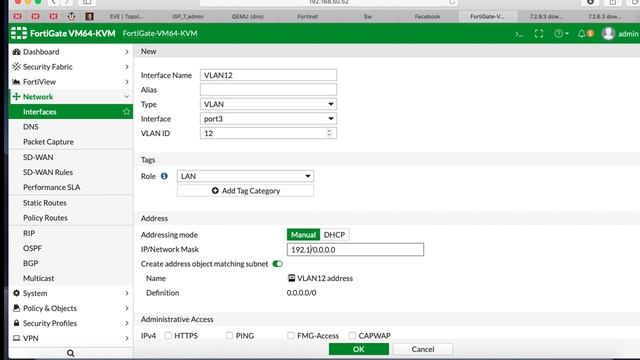Click the System gear icon
The width and height of the screenshot is (640, 360).
pyautogui.click(x=16, y=293)
